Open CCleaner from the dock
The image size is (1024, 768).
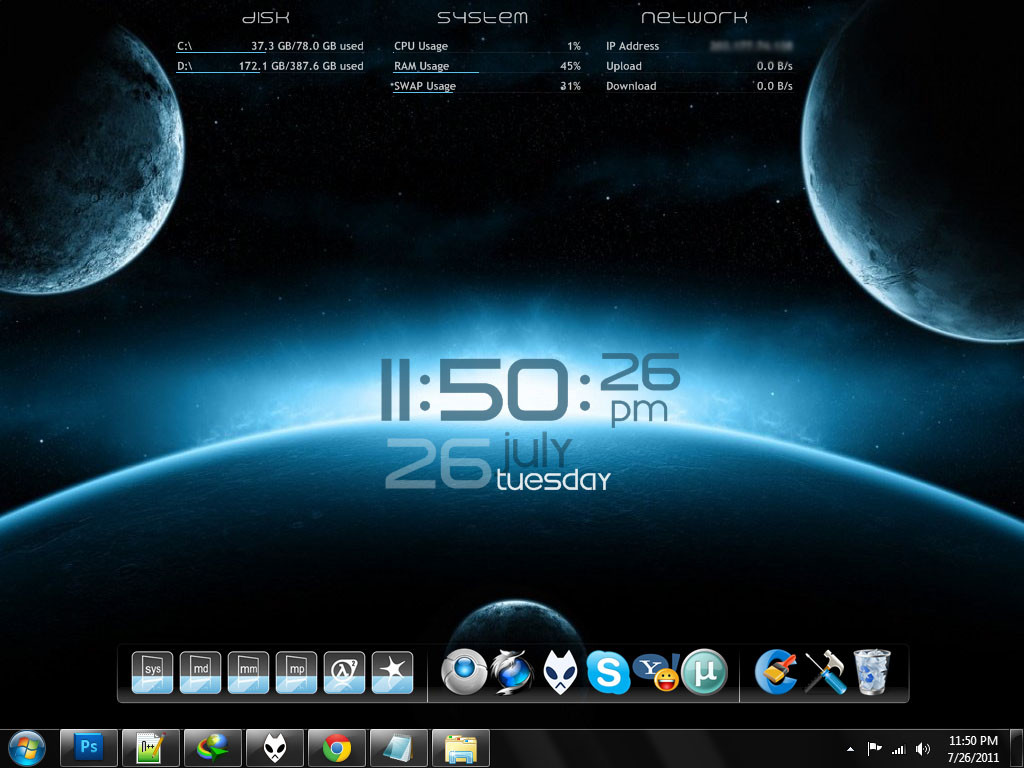776,672
